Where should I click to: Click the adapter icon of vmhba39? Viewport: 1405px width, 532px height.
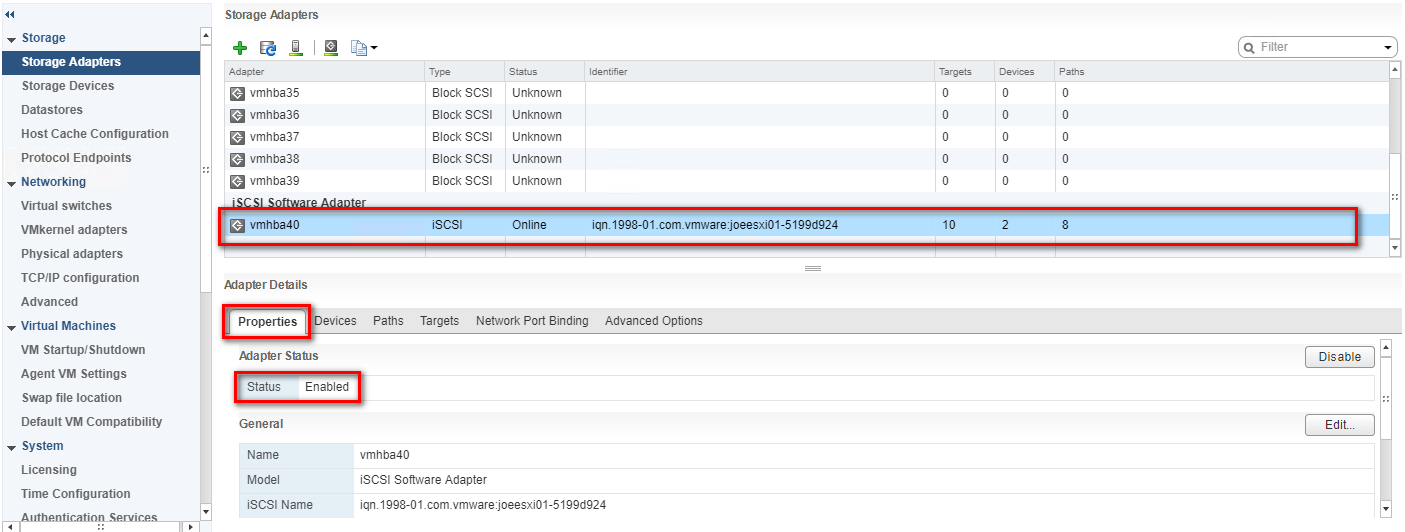pos(237,181)
